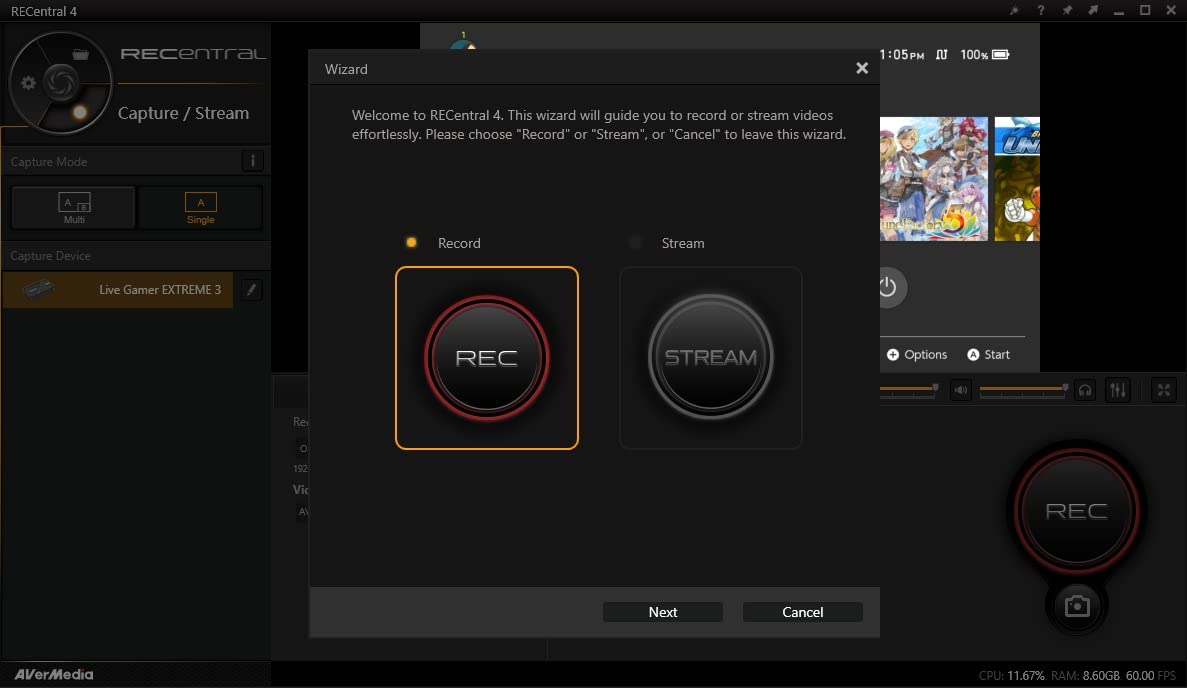Click the 60.00 FPS readout
Screen dimensions: 1187x688
(x=1151, y=675)
